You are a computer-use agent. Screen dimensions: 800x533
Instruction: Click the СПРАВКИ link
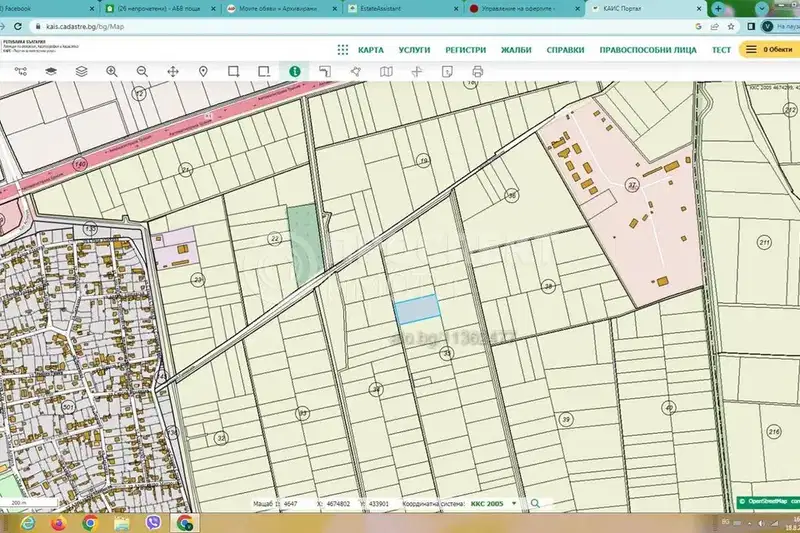(x=565, y=50)
